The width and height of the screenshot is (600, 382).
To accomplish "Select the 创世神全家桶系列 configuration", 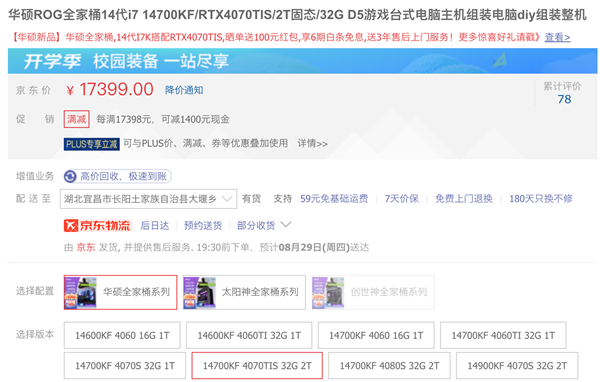I will point(373,292).
